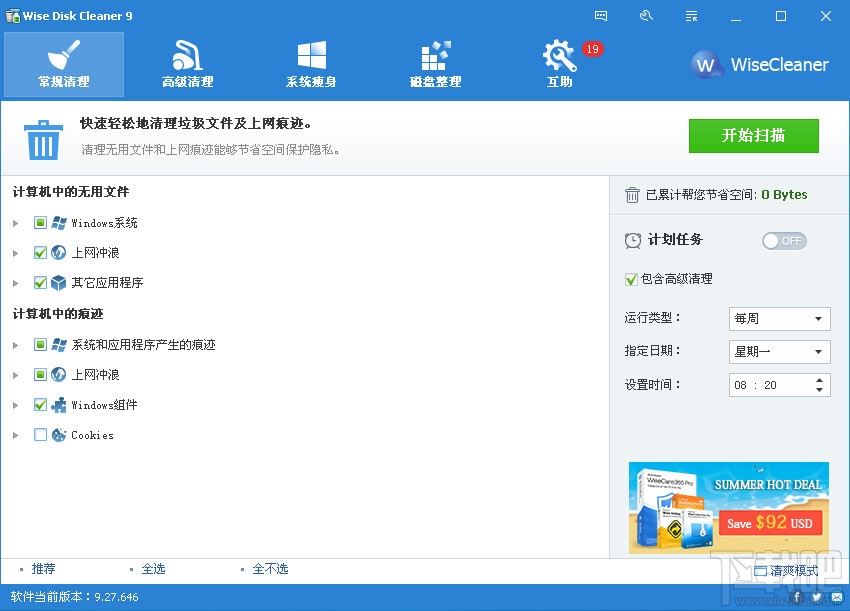Screen dimensions: 850x611
Task: Click the 全选 link
Action: (153, 569)
